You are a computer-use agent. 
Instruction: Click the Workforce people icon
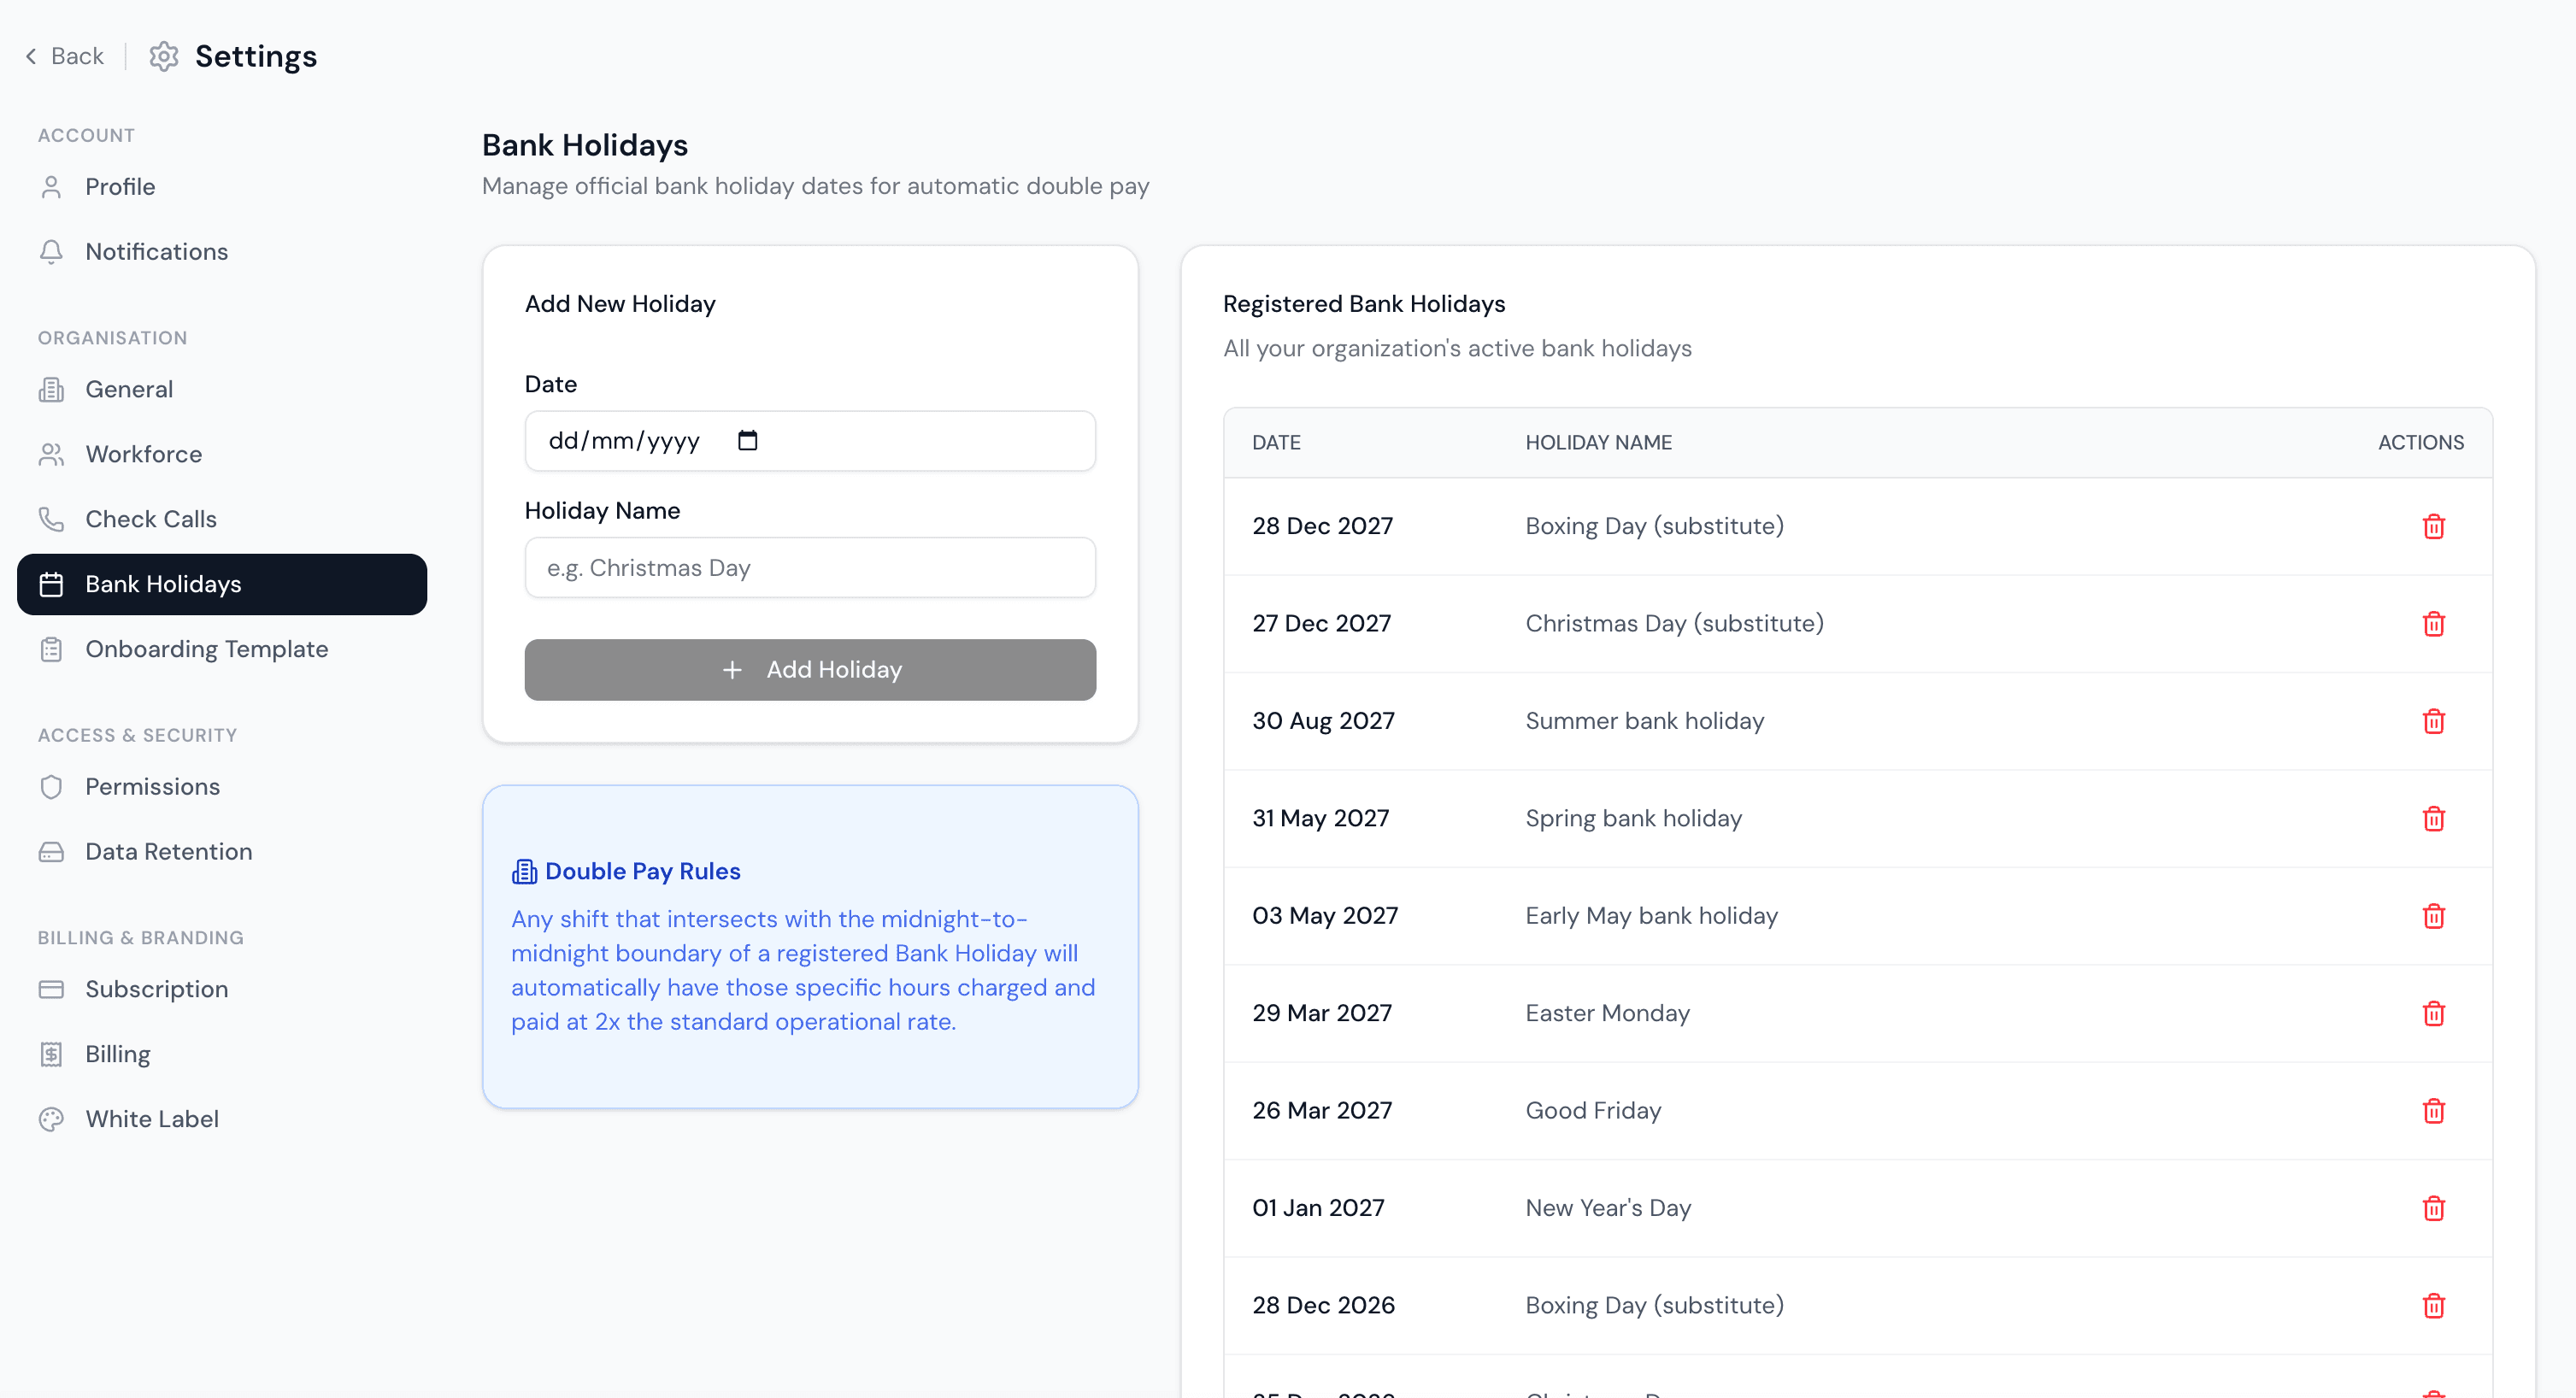[x=51, y=455]
